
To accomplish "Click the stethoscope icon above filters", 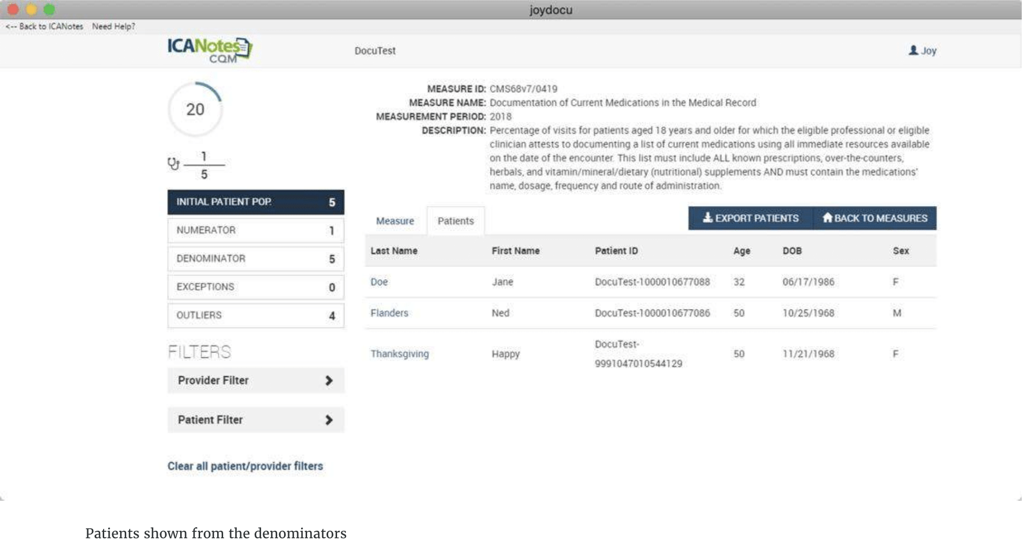I will [x=174, y=164].
